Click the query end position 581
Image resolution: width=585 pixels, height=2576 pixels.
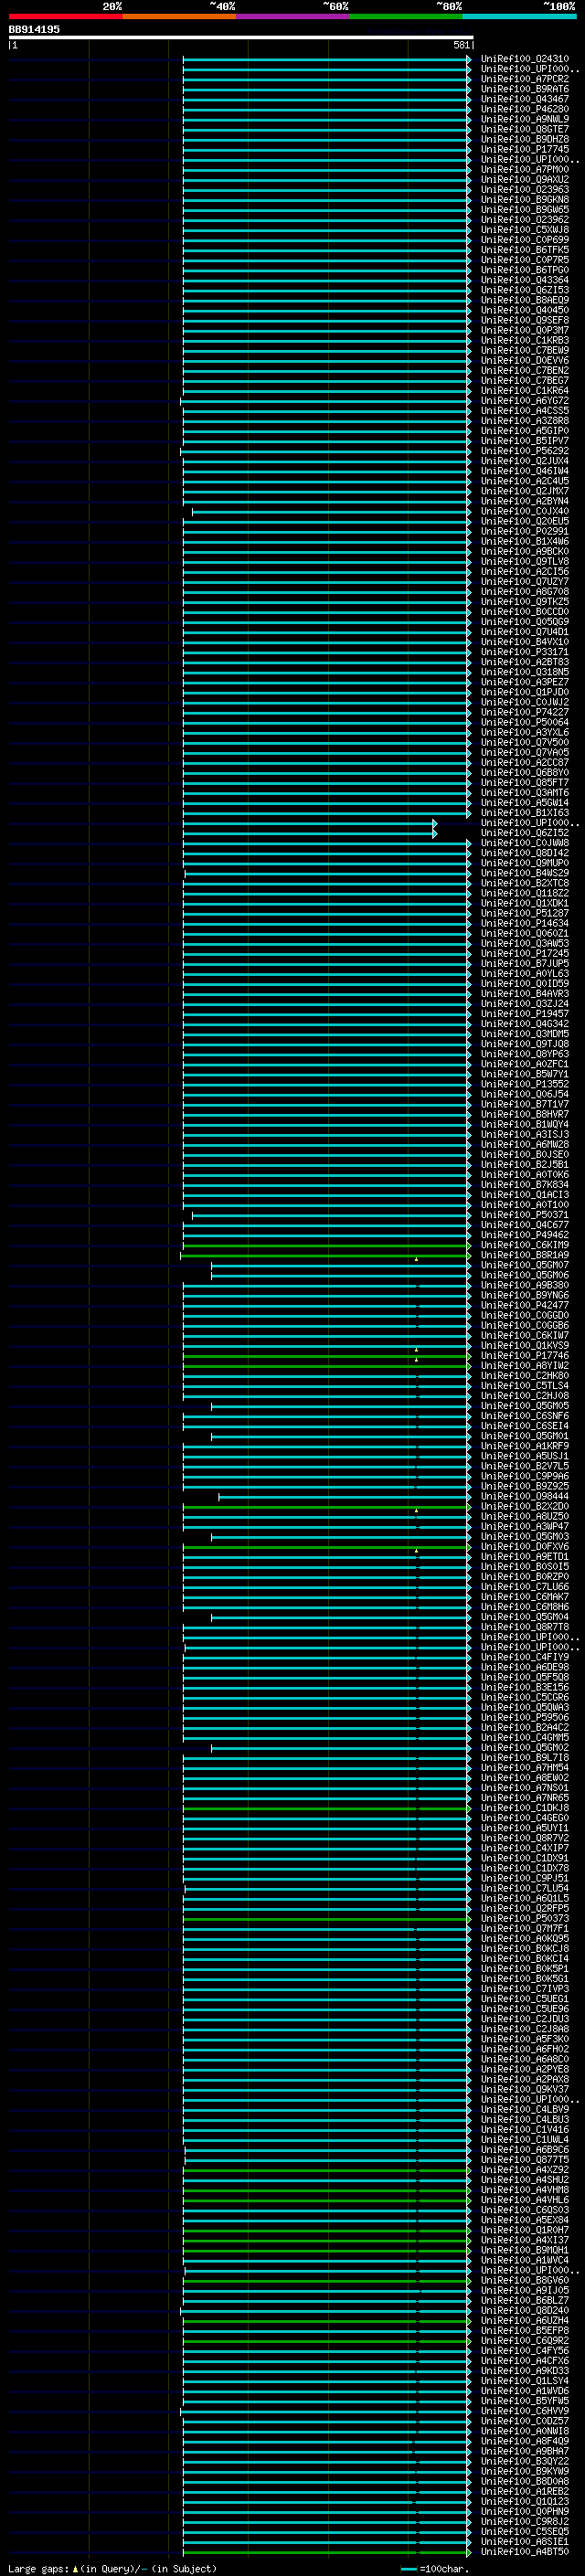point(461,45)
